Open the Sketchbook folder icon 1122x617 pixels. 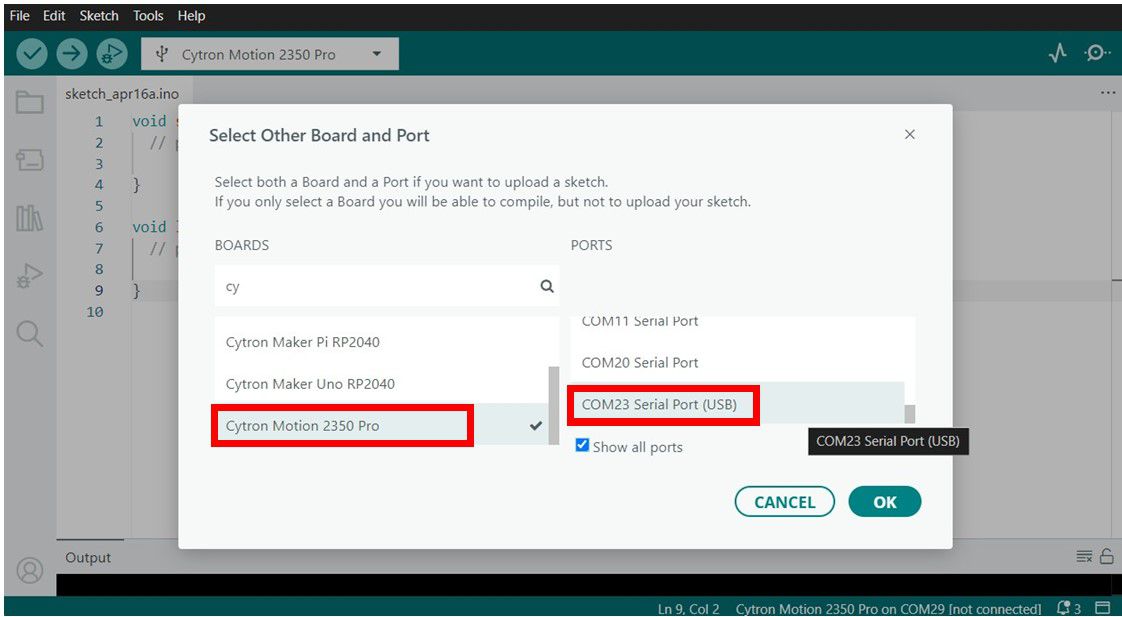click(30, 102)
